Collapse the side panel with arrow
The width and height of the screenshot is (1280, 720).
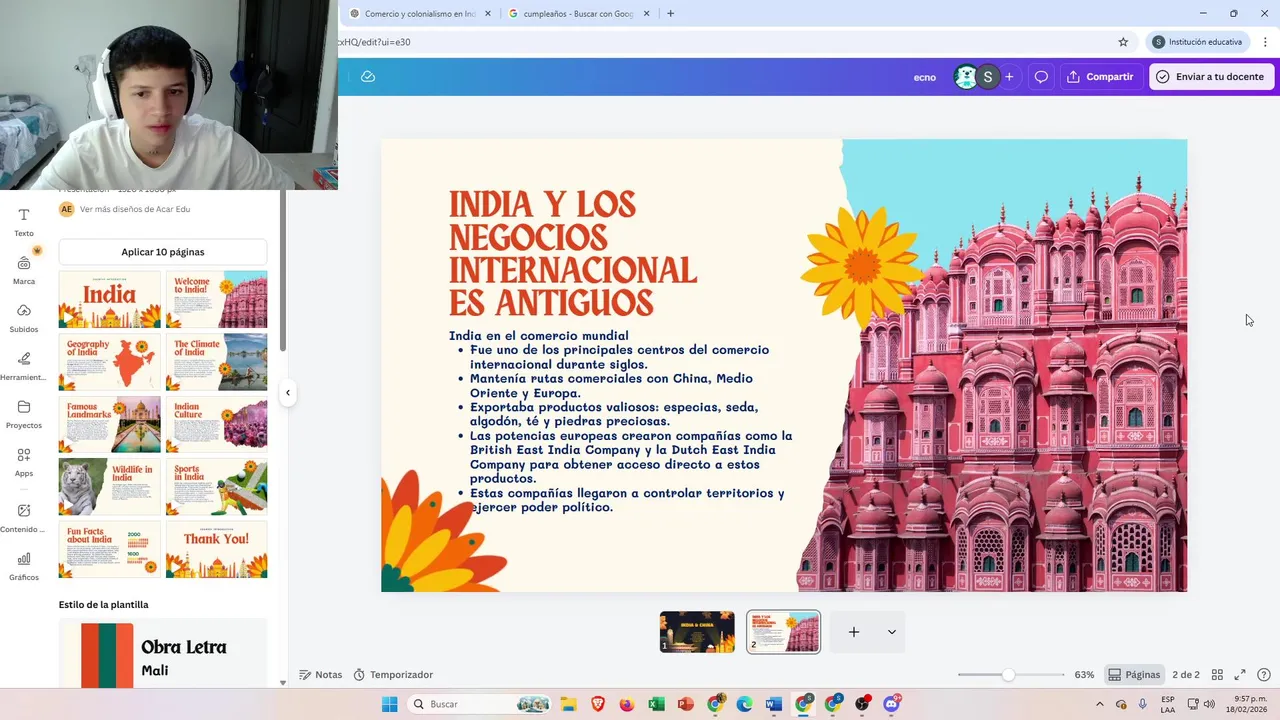pos(288,393)
